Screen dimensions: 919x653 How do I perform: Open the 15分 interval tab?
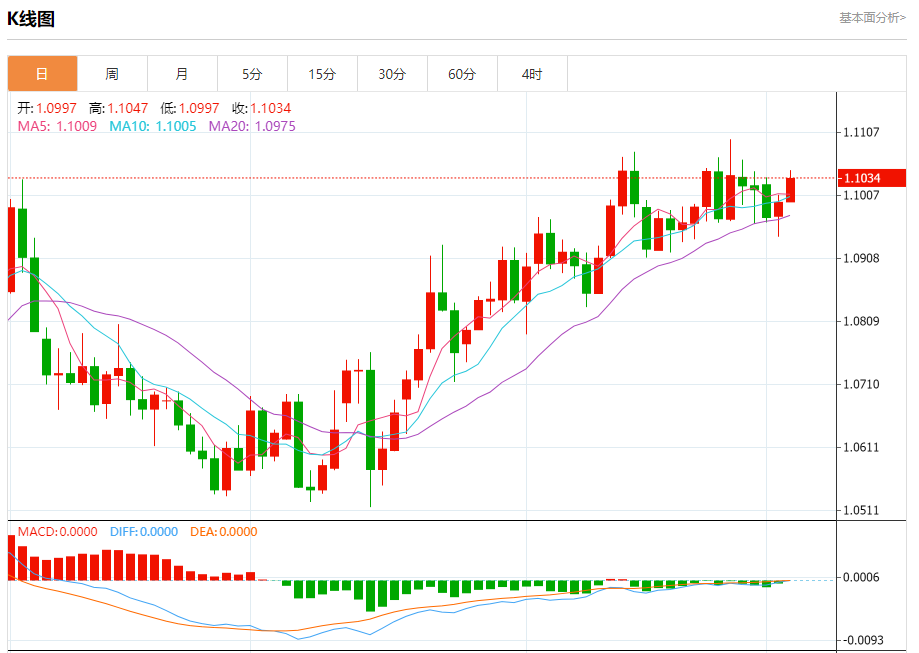(x=322, y=74)
